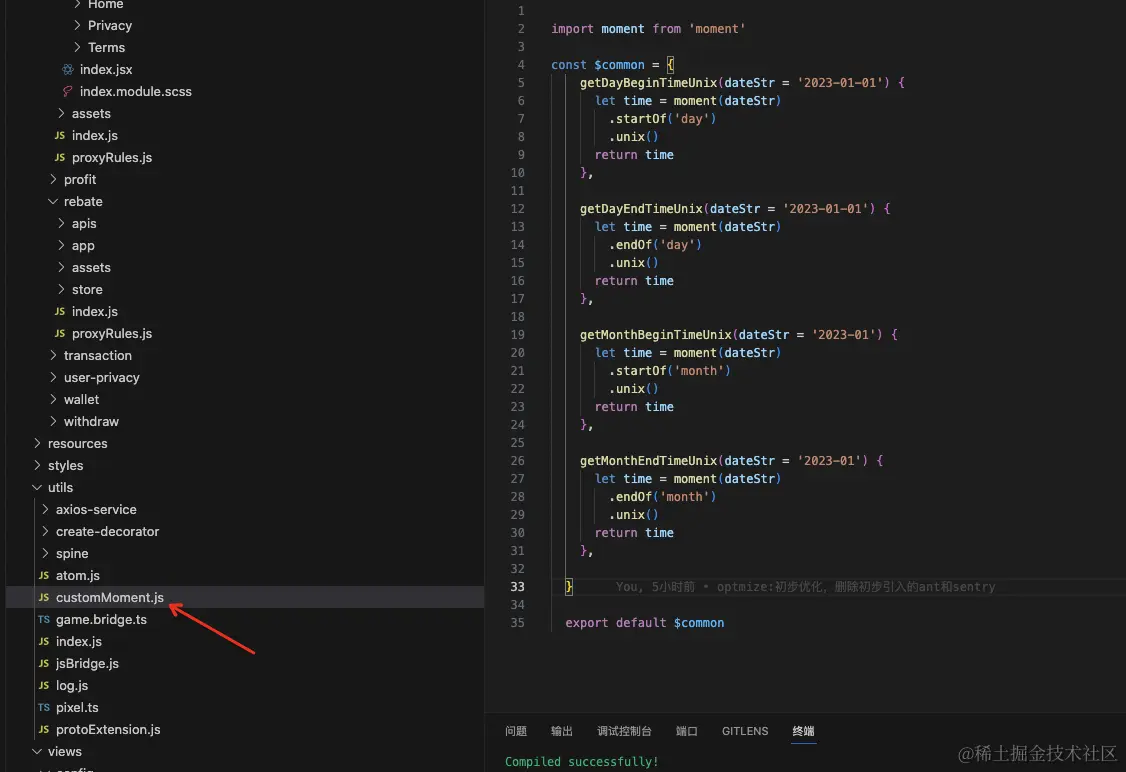Click getMonthBeginTimeUnix function name
This screenshot has width=1126, height=772.
click(656, 335)
